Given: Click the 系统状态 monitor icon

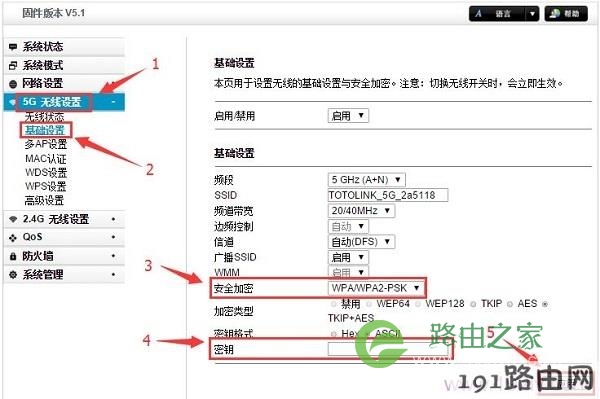Looking at the screenshot, I should pos(13,47).
